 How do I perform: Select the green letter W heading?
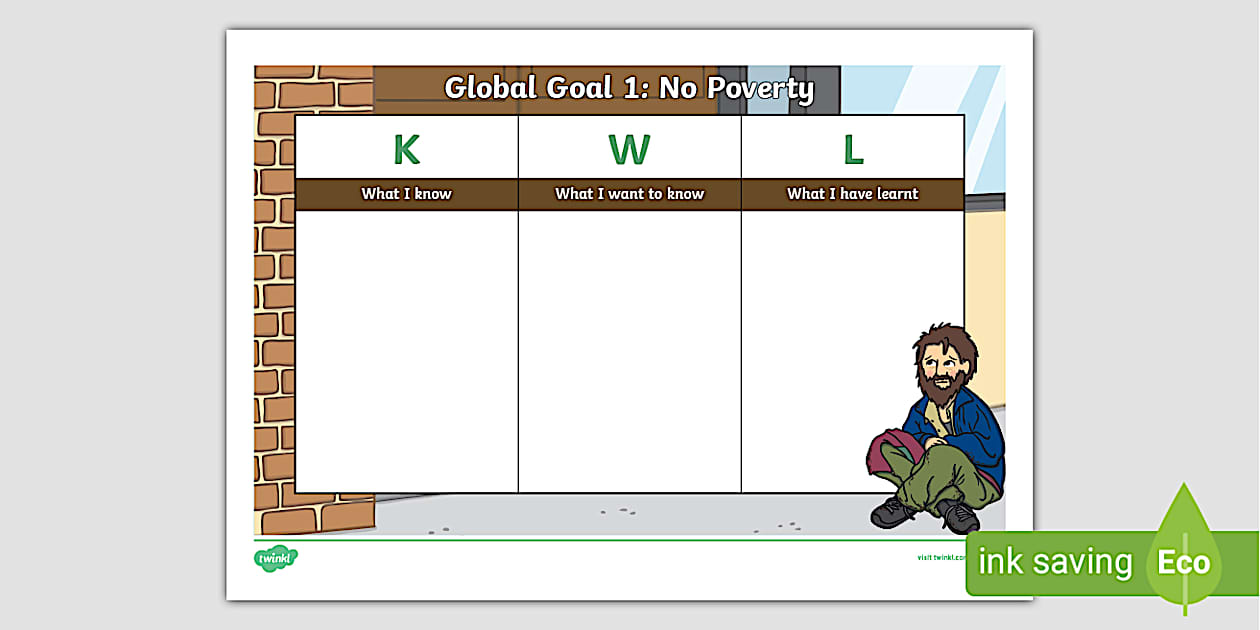pyautogui.click(x=630, y=148)
